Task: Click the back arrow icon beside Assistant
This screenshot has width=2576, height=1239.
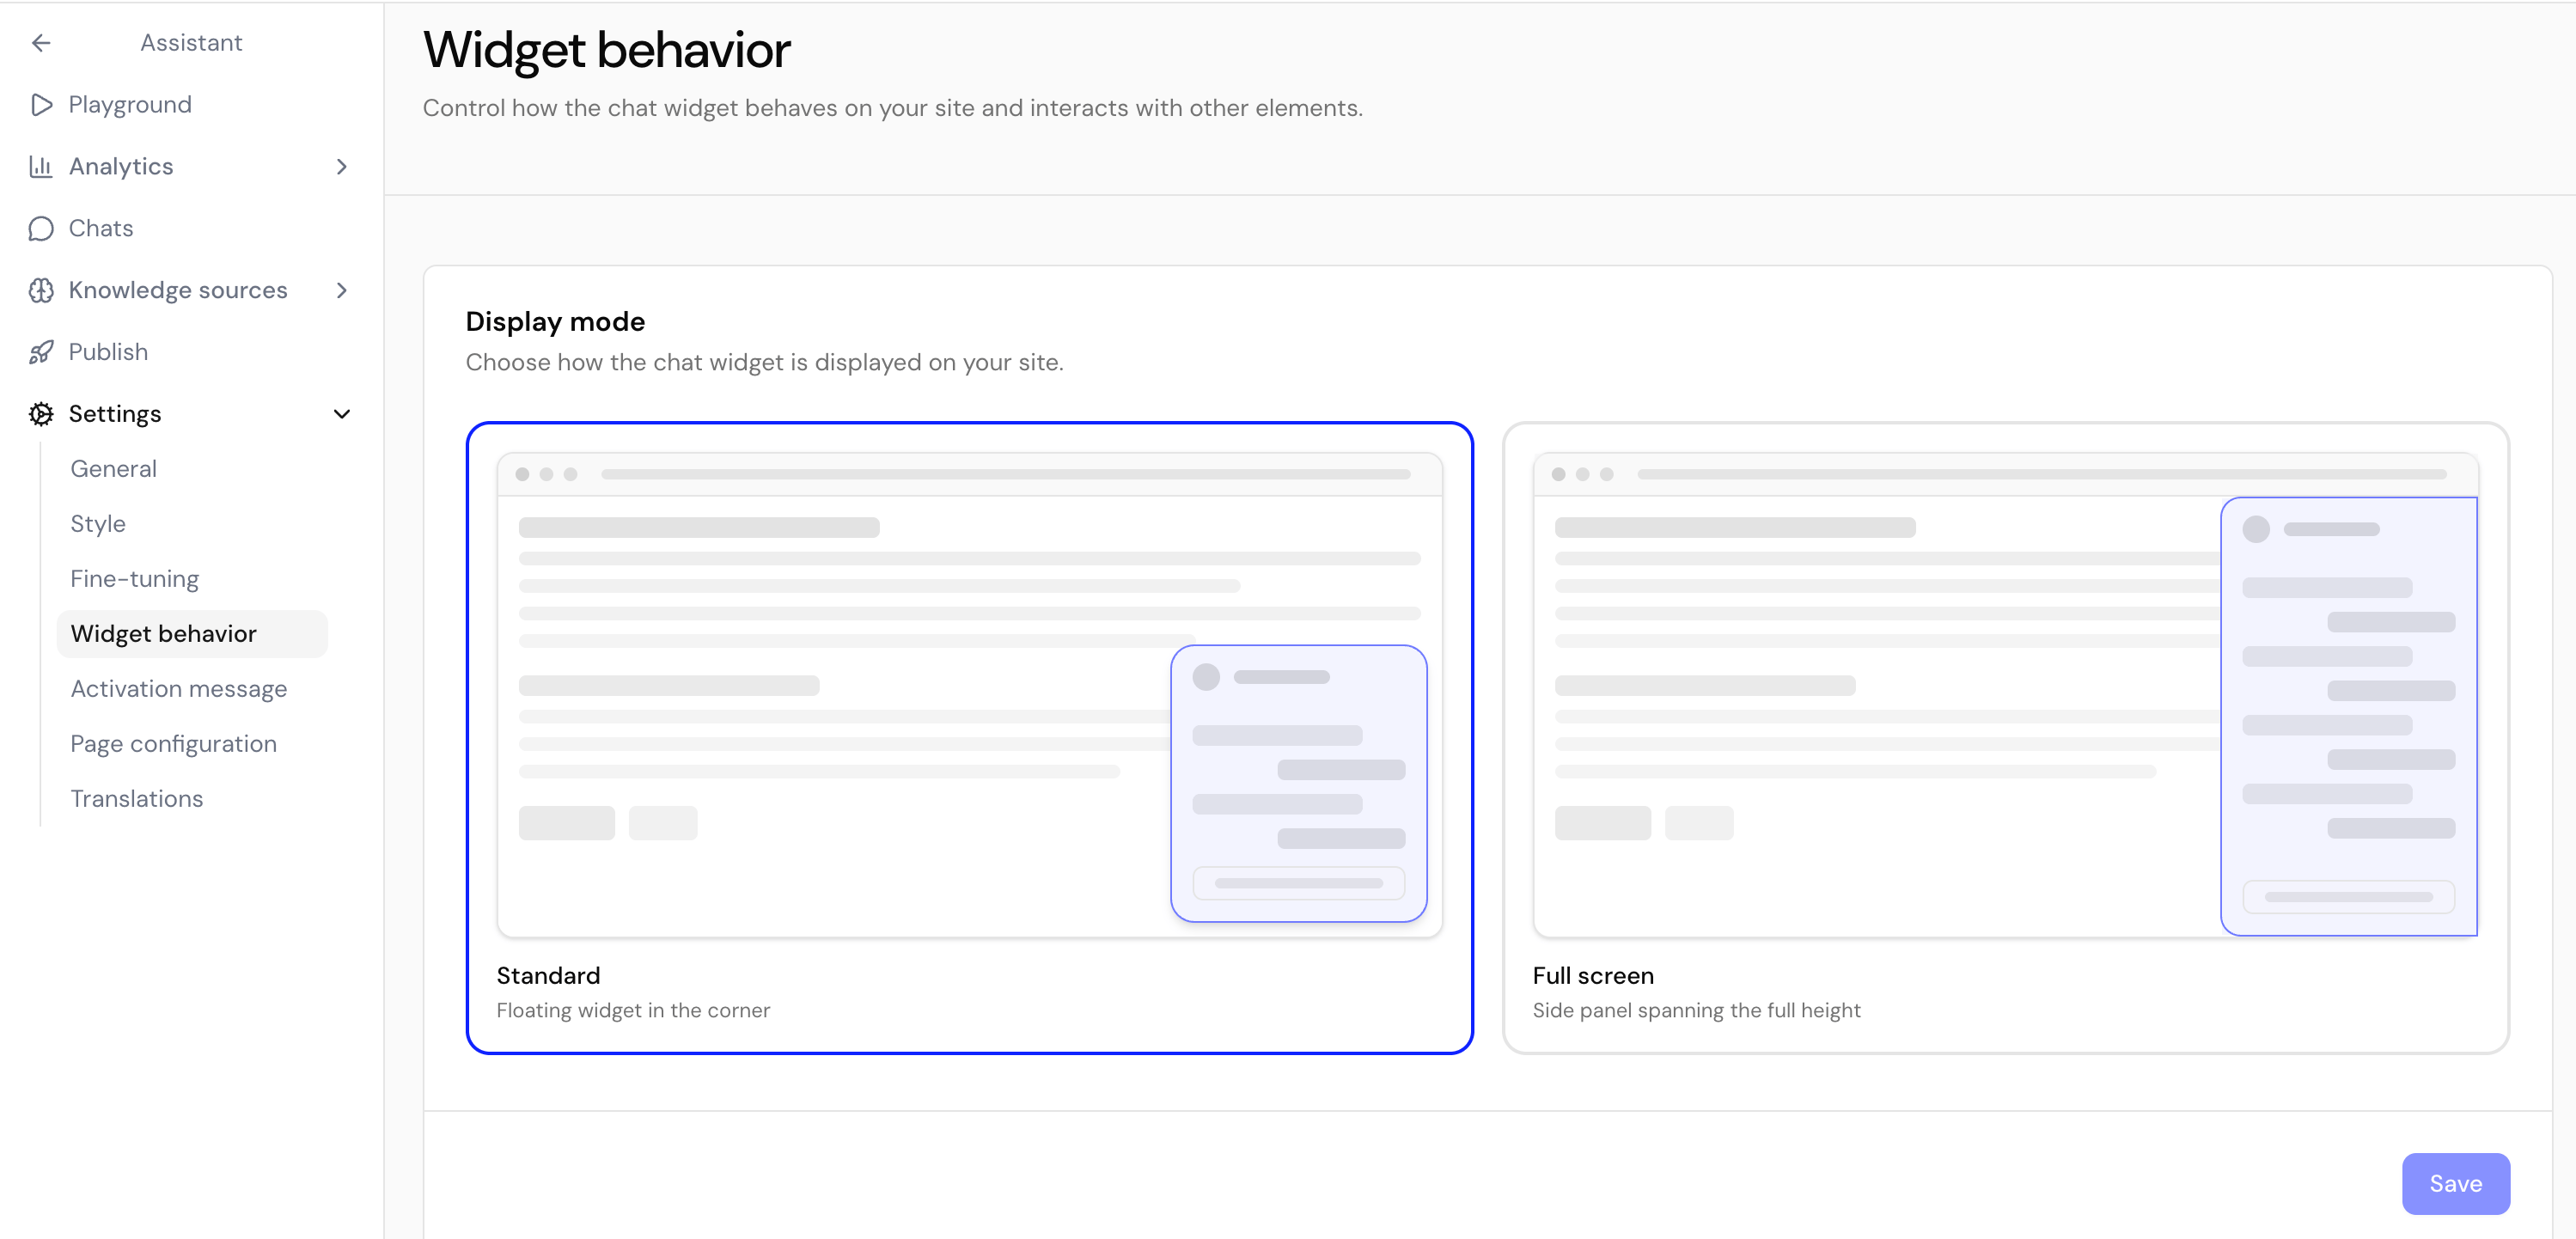Action: (41, 43)
